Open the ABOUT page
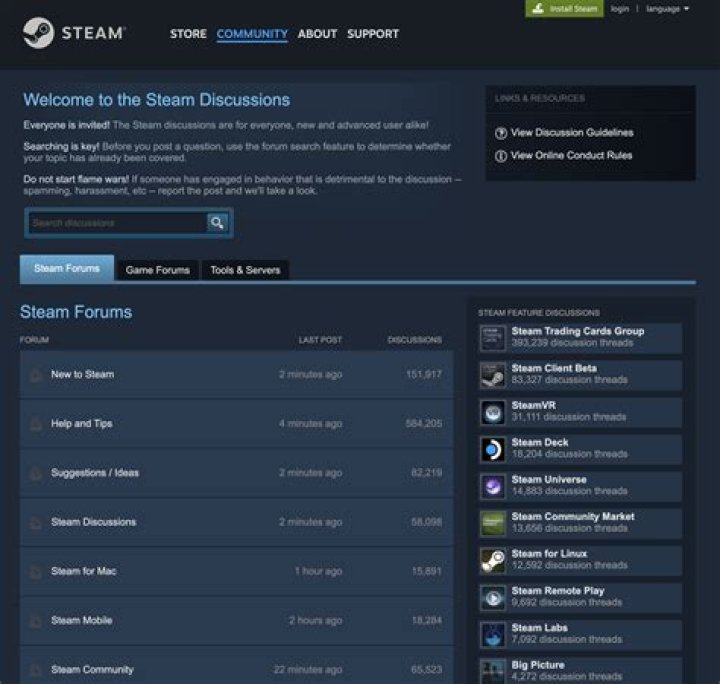The width and height of the screenshot is (720, 684). point(317,34)
